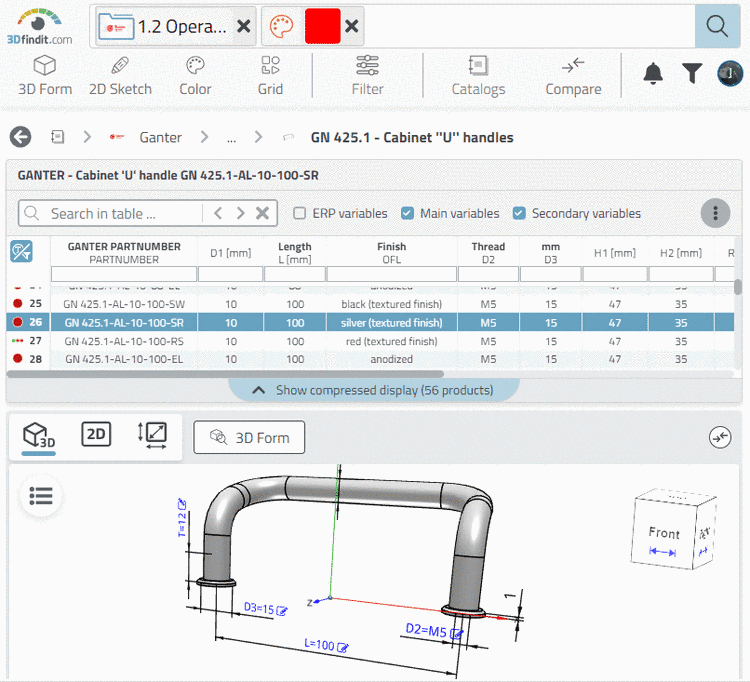Screen dimensions: 750x682
Task: Click the 3D Form button above viewer
Action: (249, 437)
